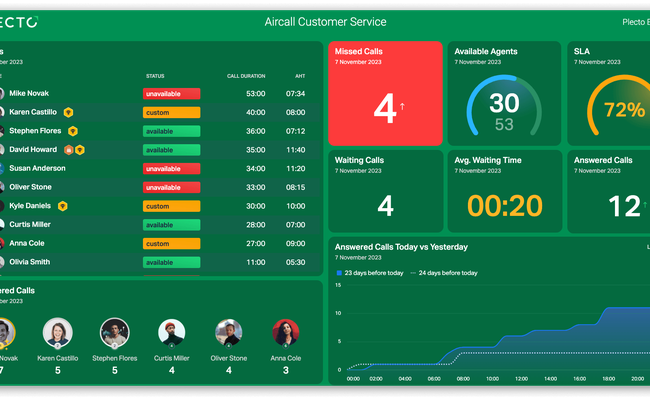Screen dimensions: 650x400
Task: Sort by the STATUS column header
Action: click(x=155, y=76)
